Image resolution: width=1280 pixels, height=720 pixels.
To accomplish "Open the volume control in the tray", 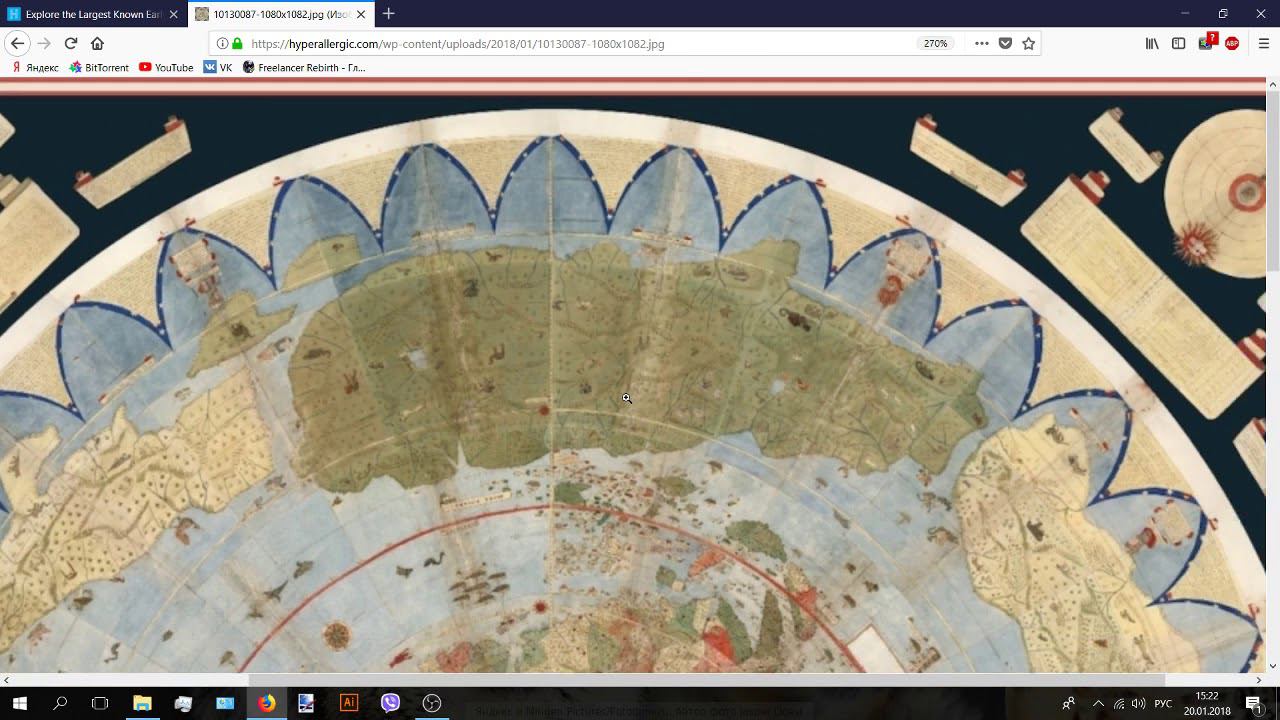I will click(x=1138, y=703).
